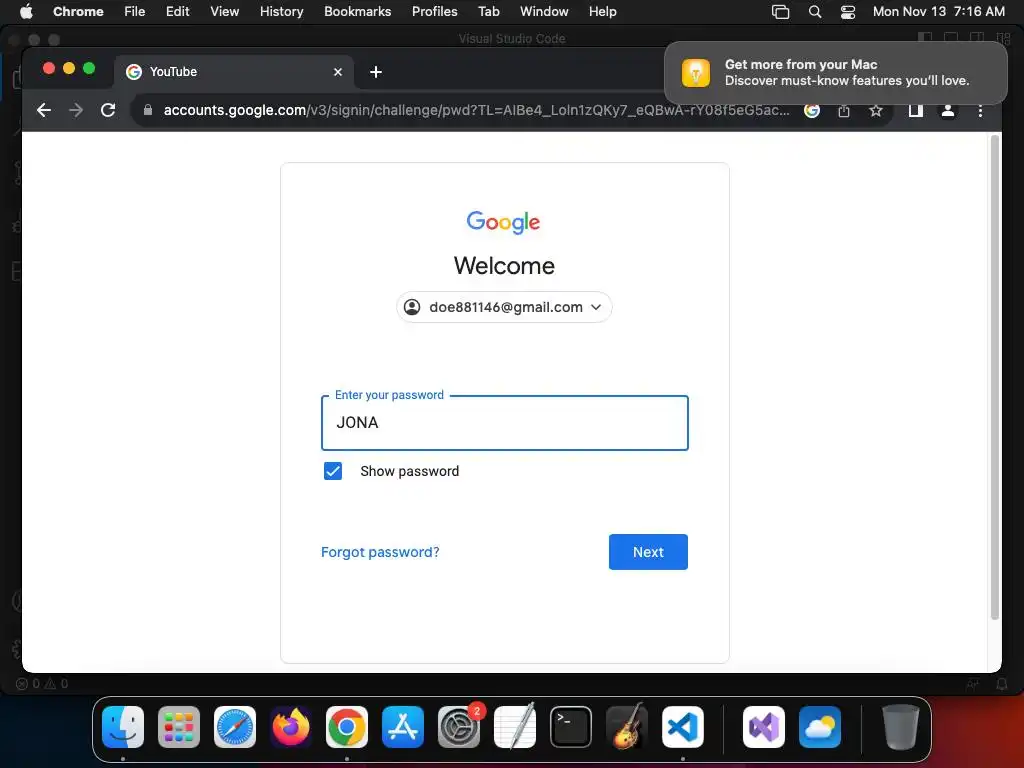The width and height of the screenshot is (1024, 768).
Task: Open Safari from the Dock
Action: click(235, 727)
